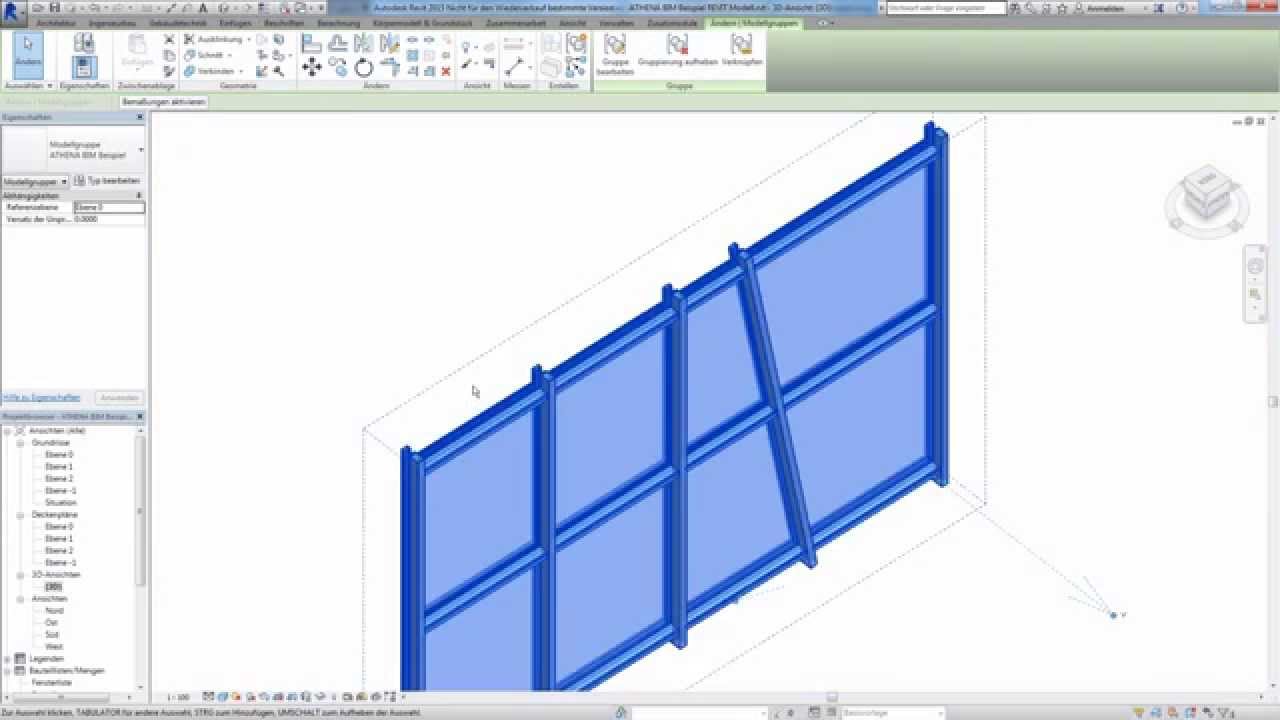The width and height of the screenshot is (1280, 720).
Task: Open the Ansicht ribbon tab
Action: point(573,22)
